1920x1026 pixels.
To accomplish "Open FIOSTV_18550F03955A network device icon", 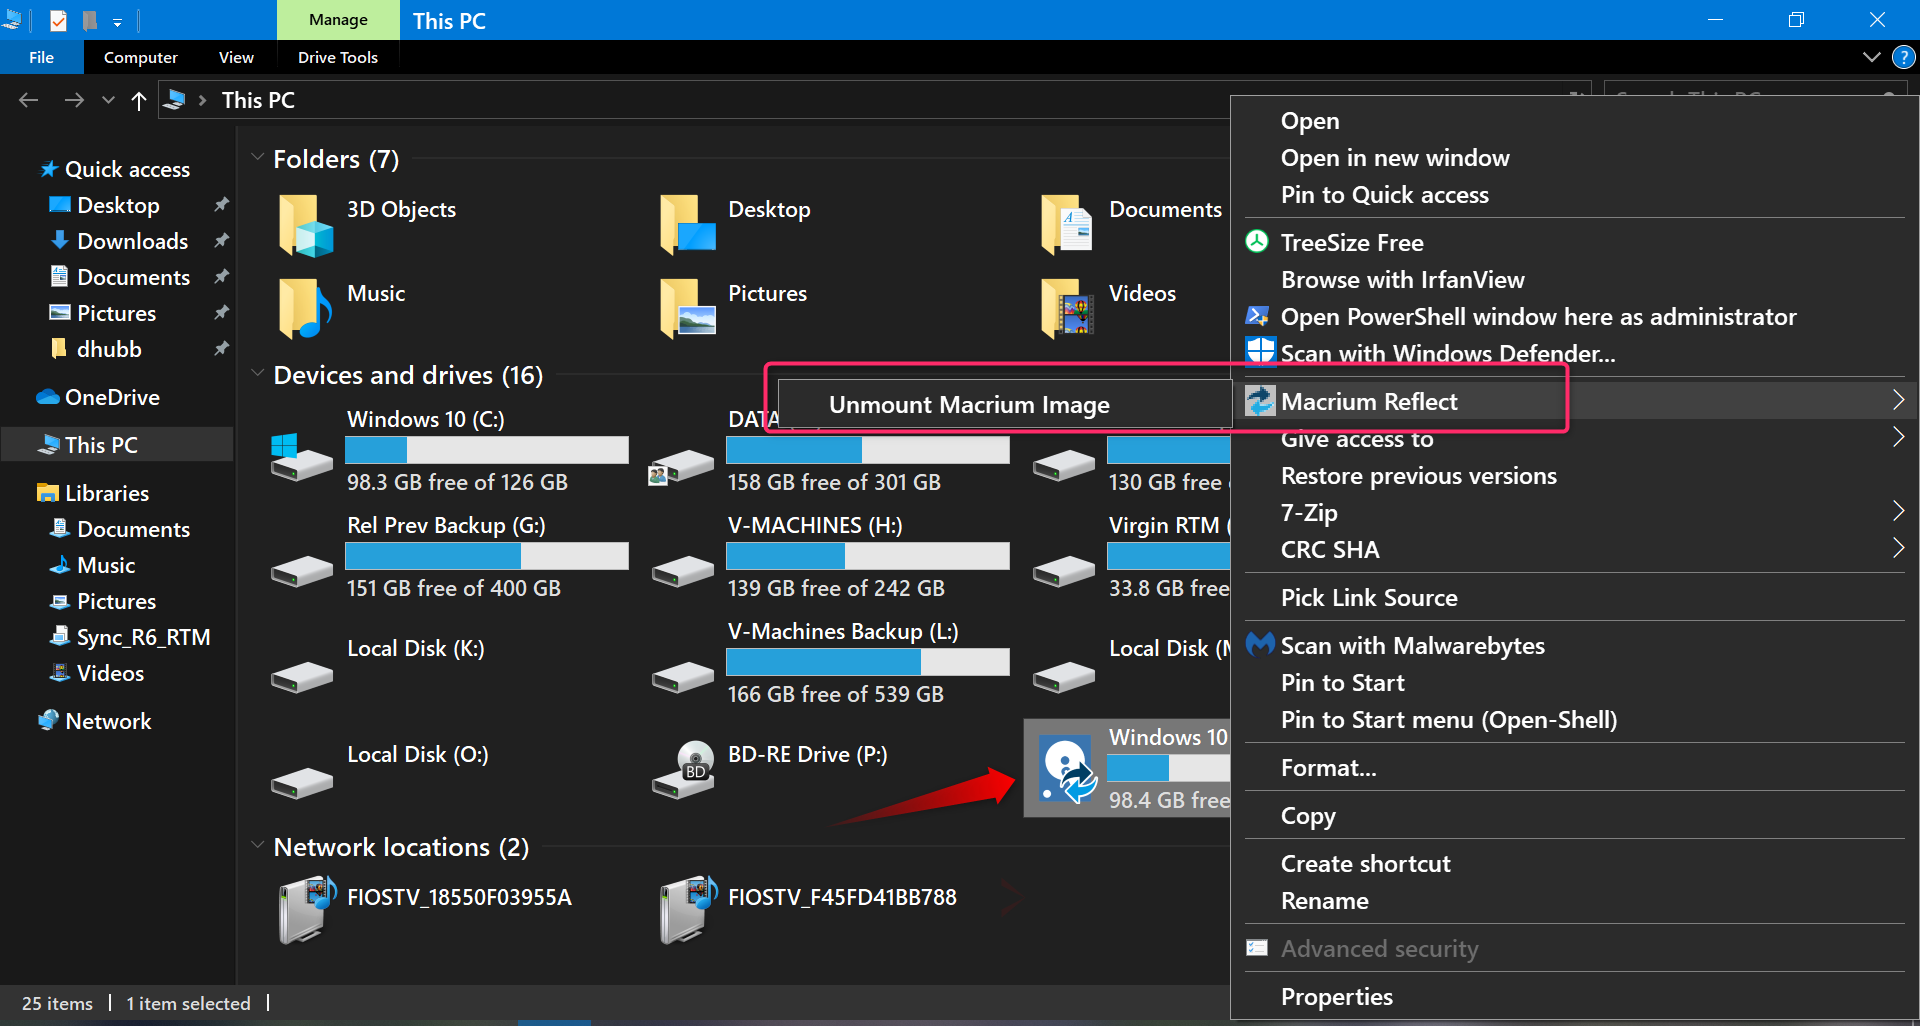I will click(x=307, y=909).
